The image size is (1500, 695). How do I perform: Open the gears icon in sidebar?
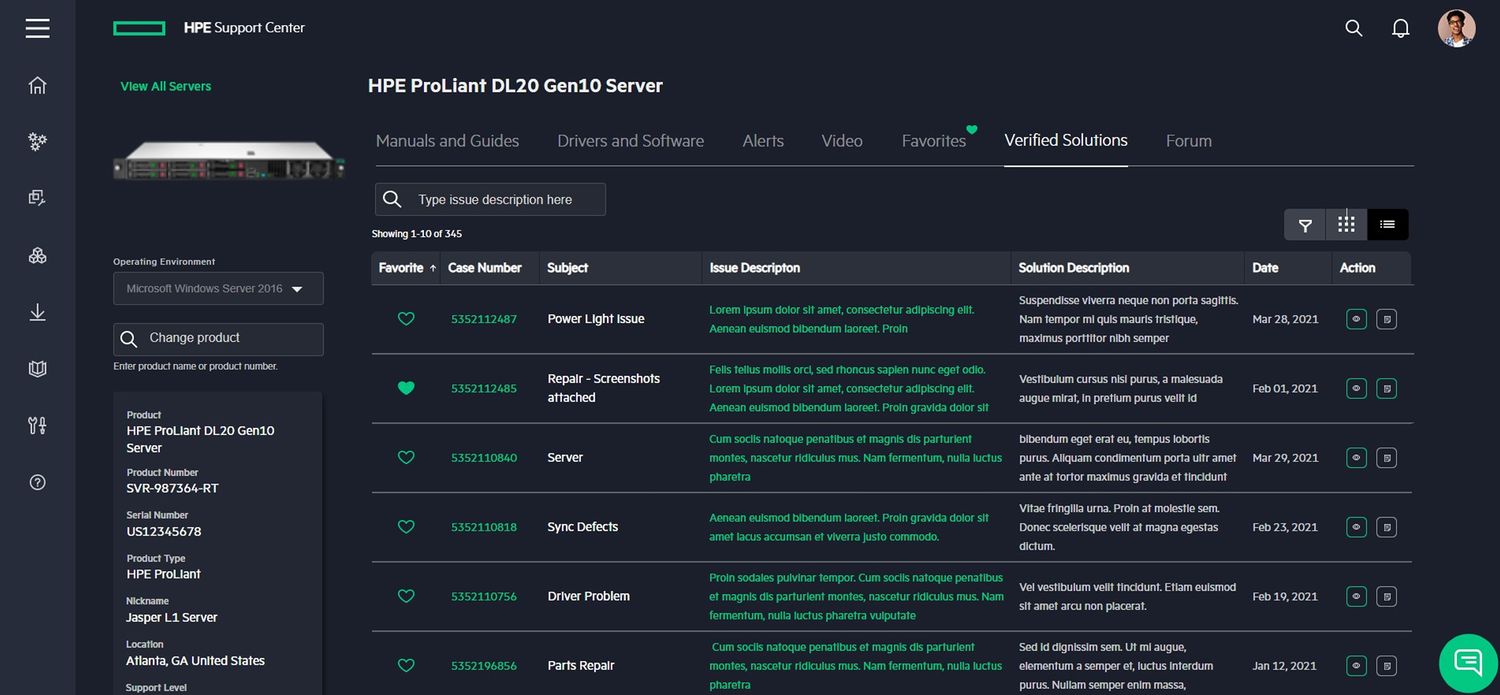coord(38,142)
